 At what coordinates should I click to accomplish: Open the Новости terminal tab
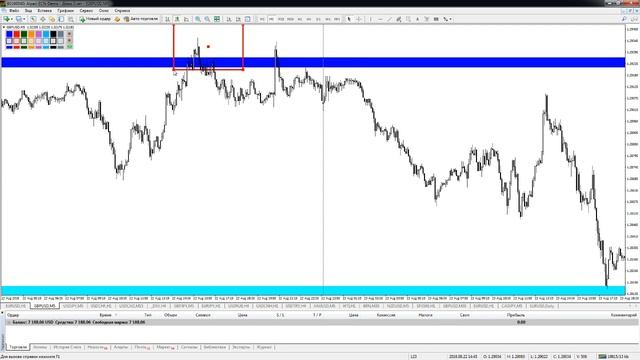97,347
